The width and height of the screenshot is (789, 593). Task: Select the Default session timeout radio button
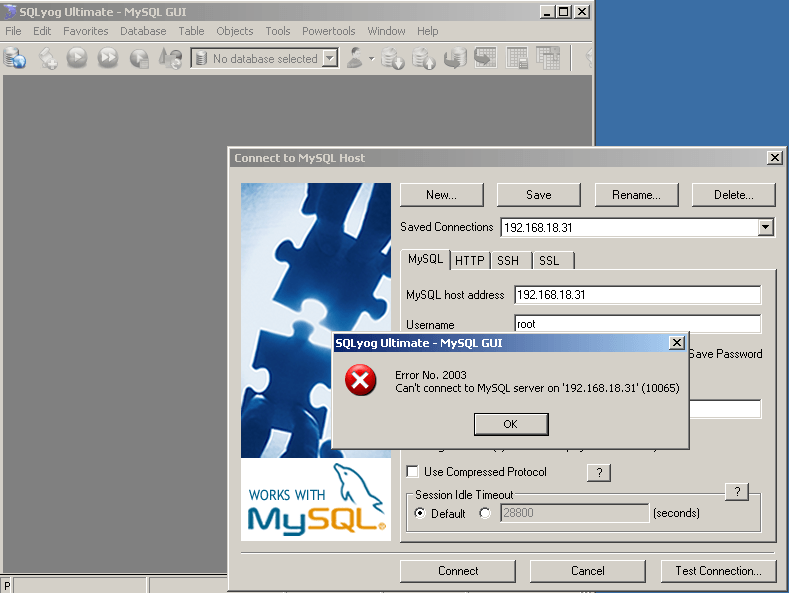pyautogui.click(x=420, y=513)
